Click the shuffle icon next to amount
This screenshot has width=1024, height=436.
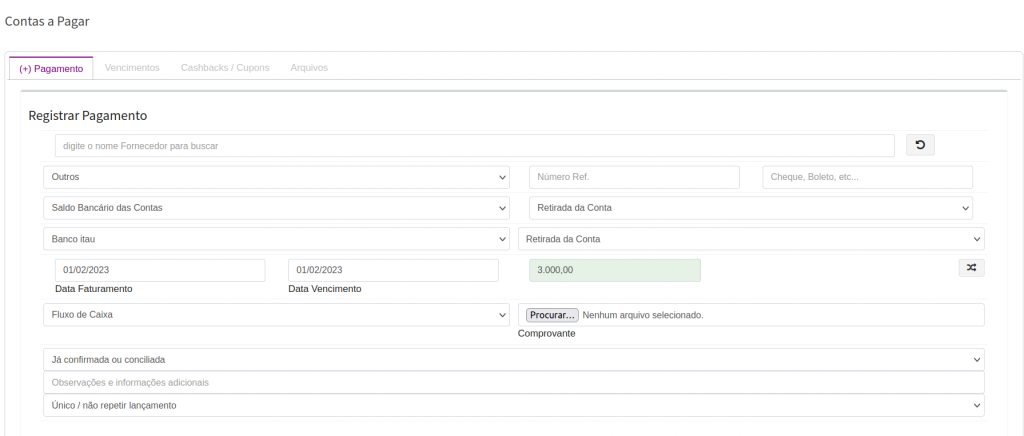click(x=971, y=268)
